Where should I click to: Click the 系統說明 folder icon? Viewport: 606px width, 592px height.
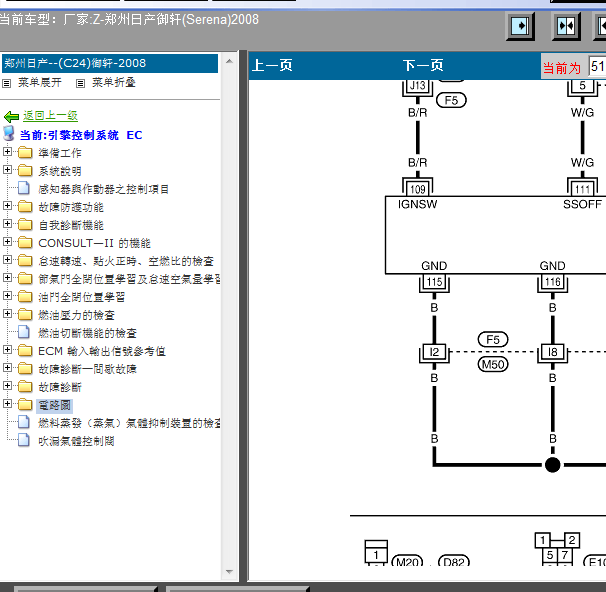coord(25,170)
